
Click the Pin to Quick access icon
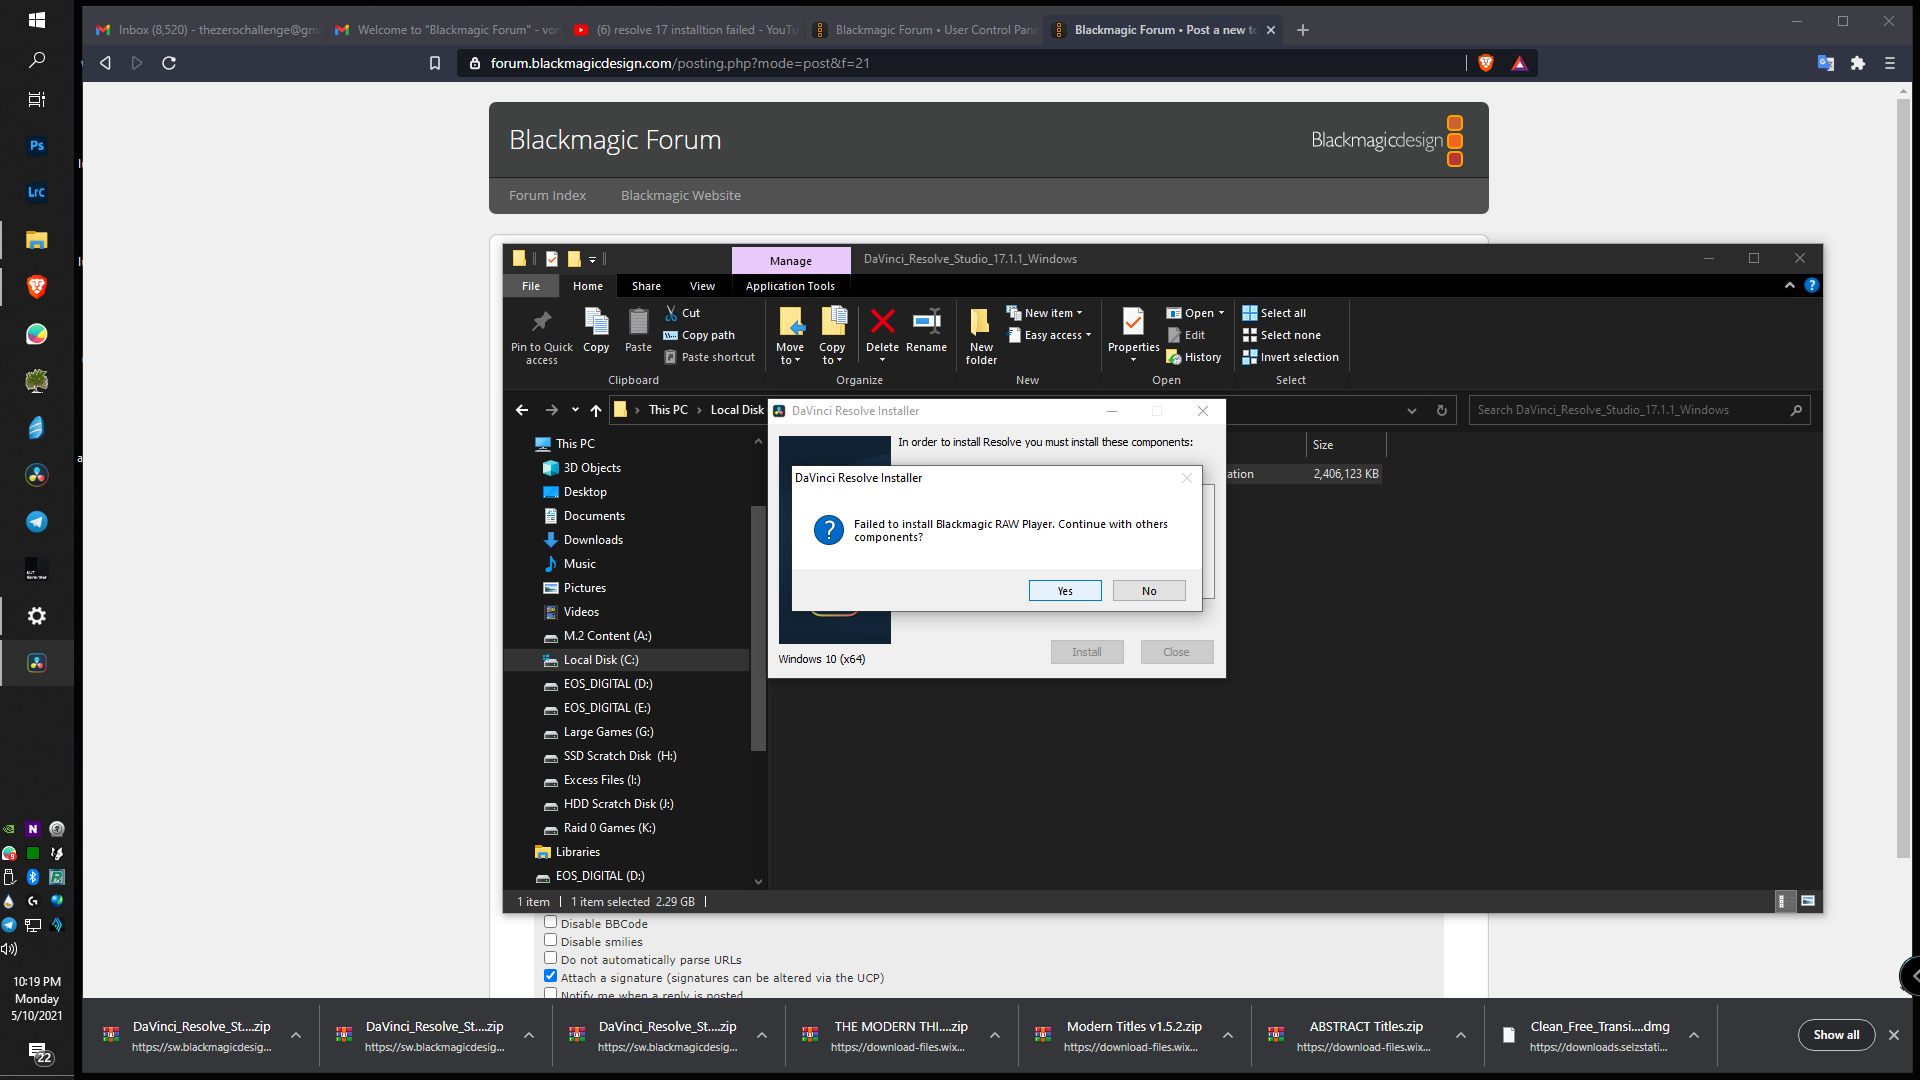pyautogui.click(x=541, y=322)
